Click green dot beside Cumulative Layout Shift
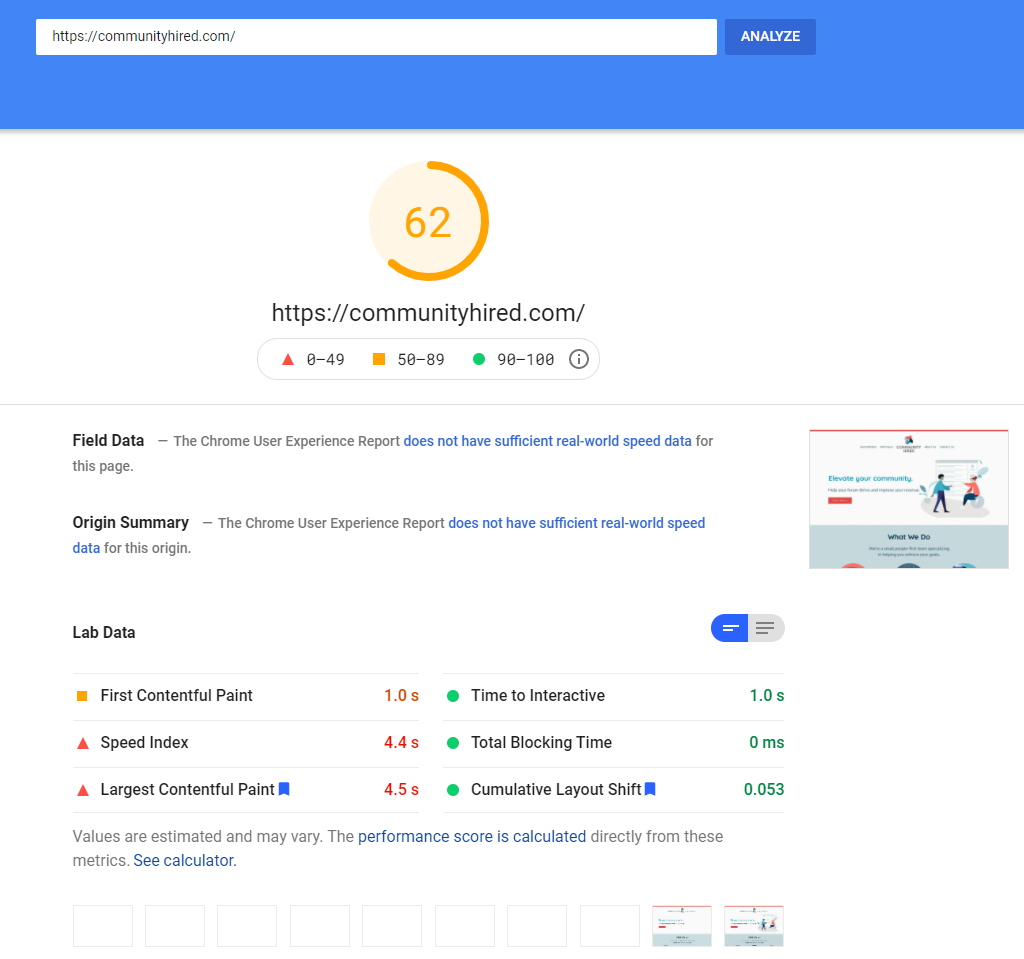1024x959 pixels. (453, 790)
